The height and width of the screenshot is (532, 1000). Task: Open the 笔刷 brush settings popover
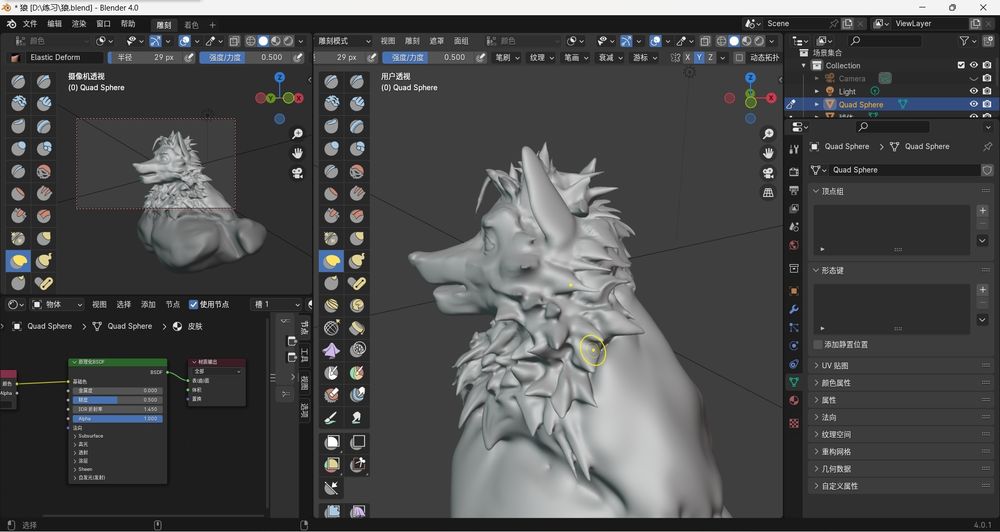[x=507, y=58]
